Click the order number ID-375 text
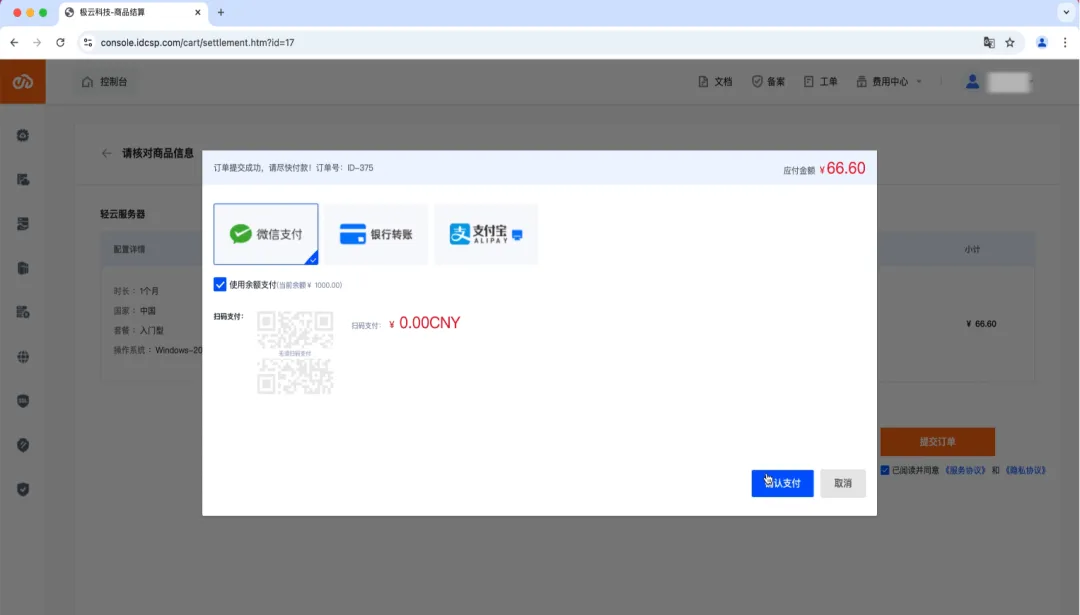The image size is (1080, 615). coord(360,168)
